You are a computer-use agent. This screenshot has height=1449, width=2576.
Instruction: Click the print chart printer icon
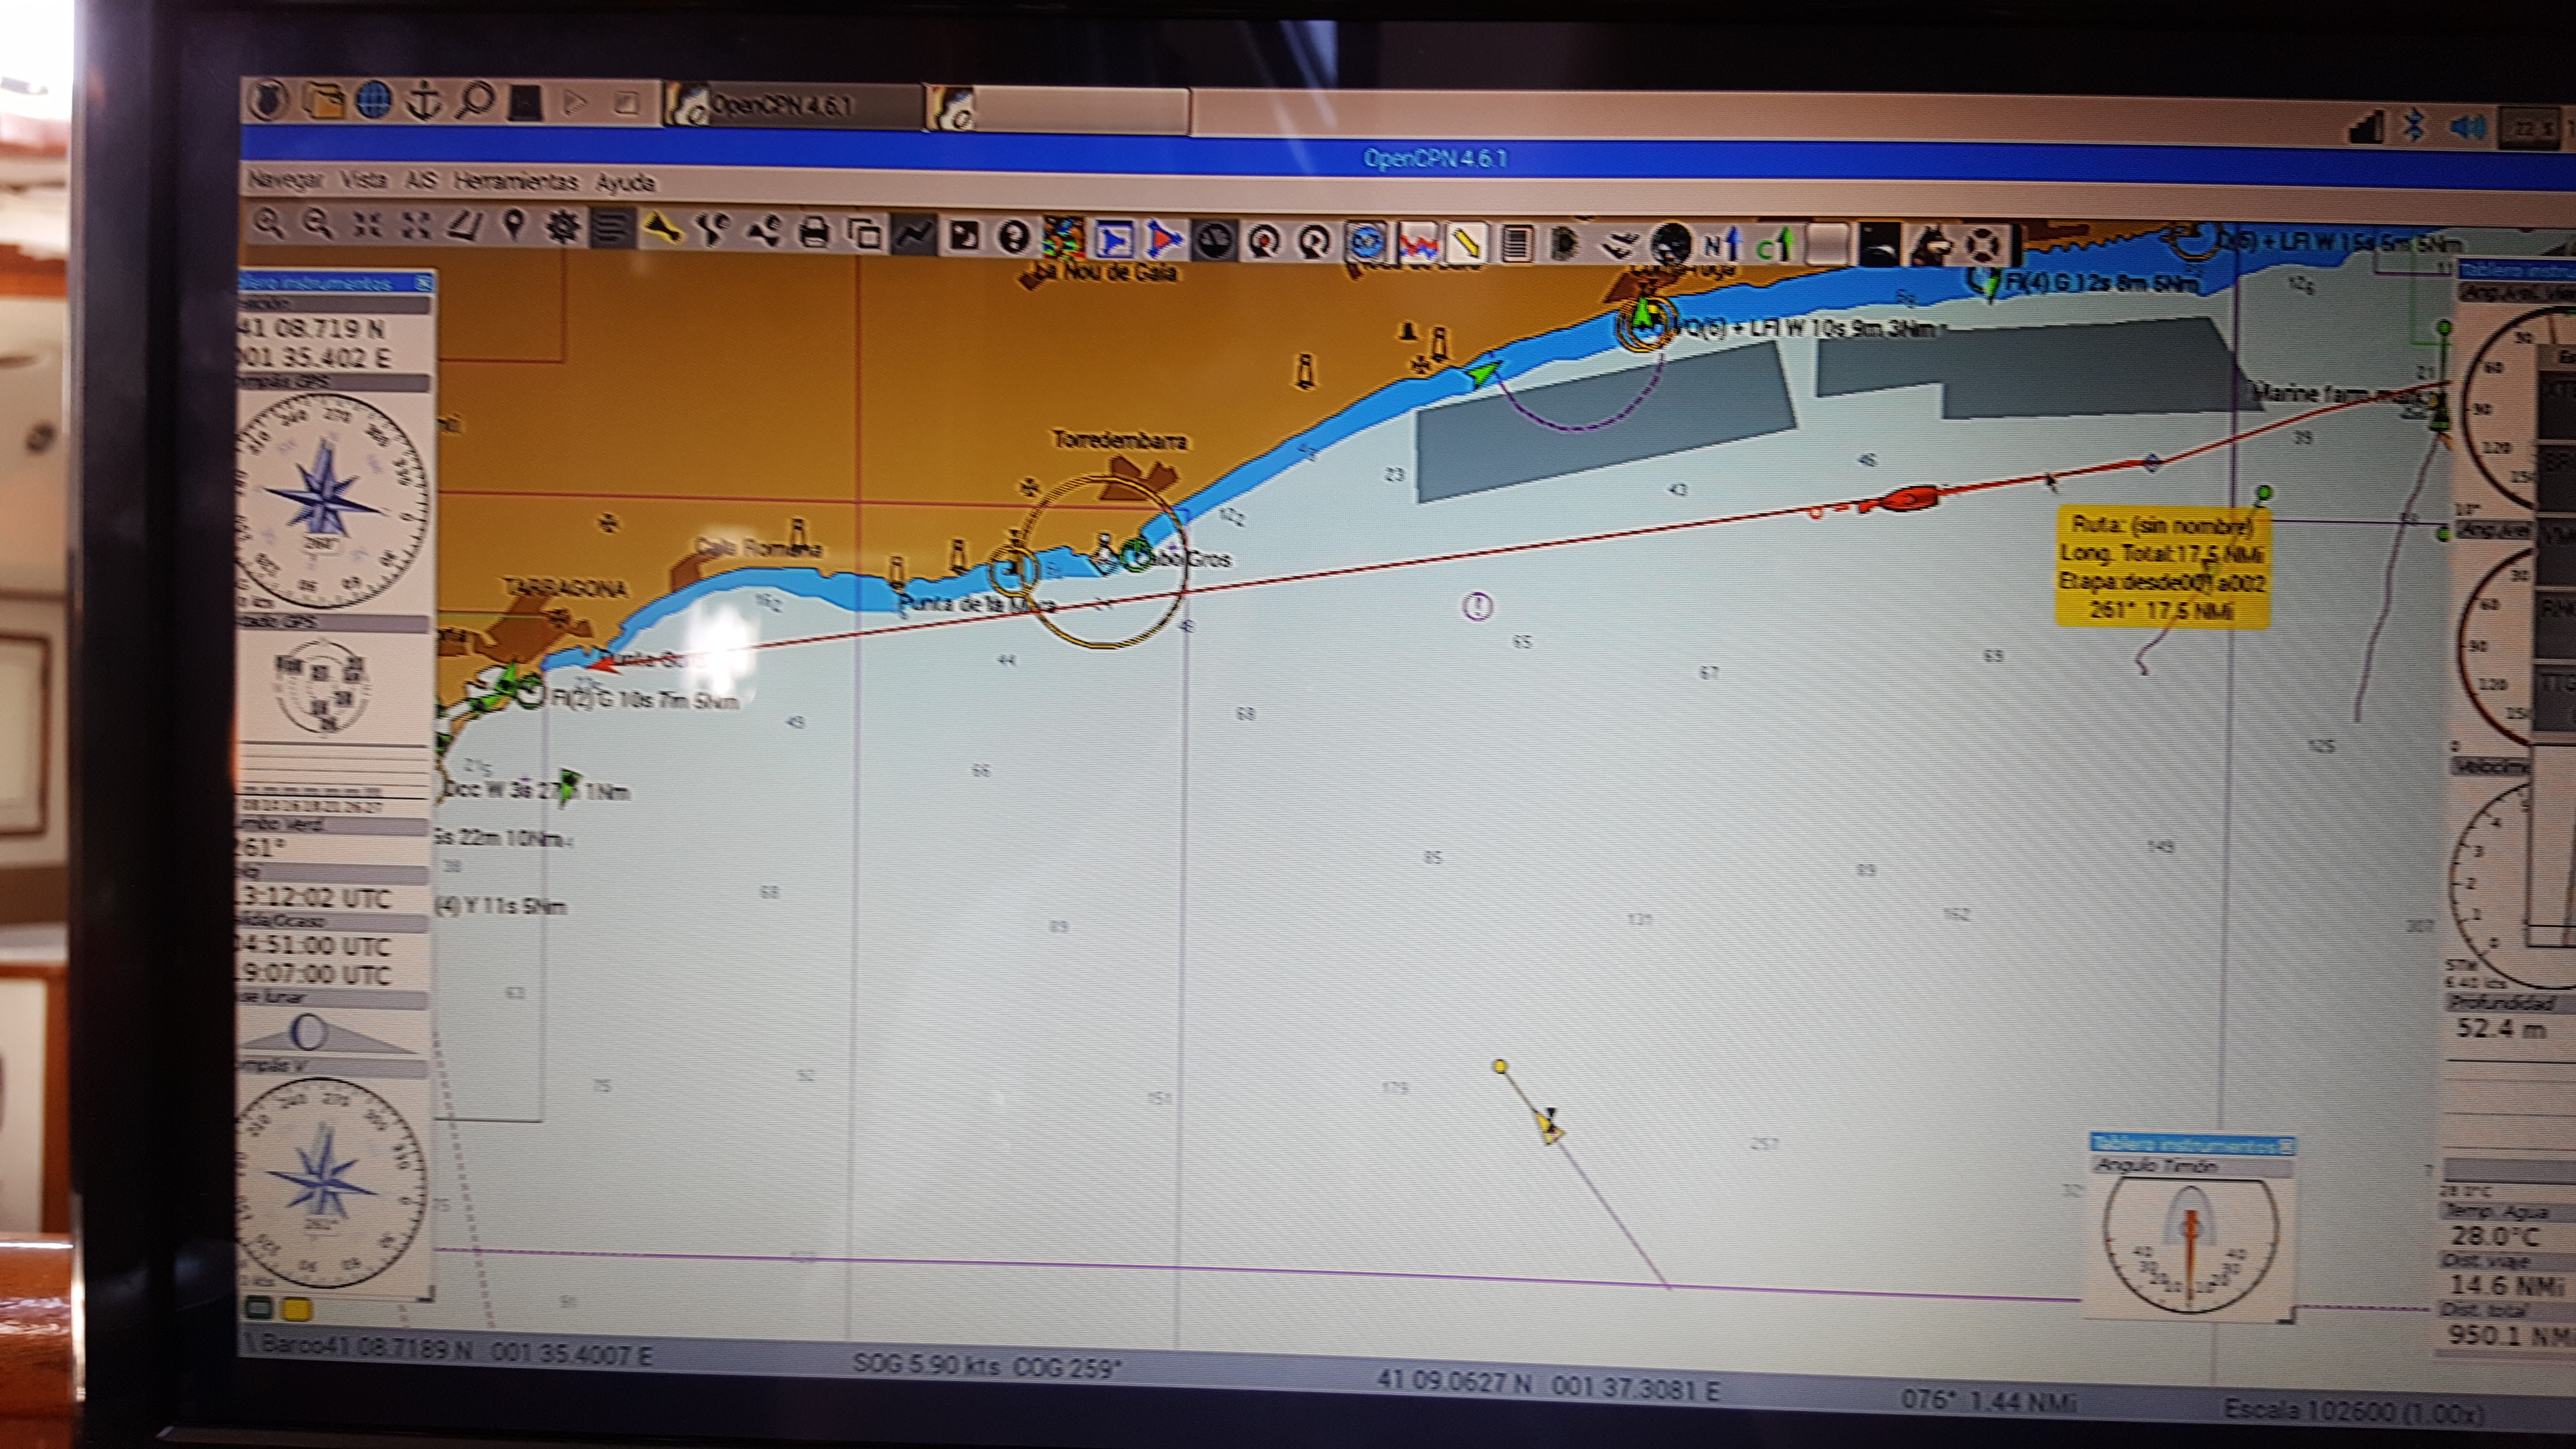tap(814, 234)
